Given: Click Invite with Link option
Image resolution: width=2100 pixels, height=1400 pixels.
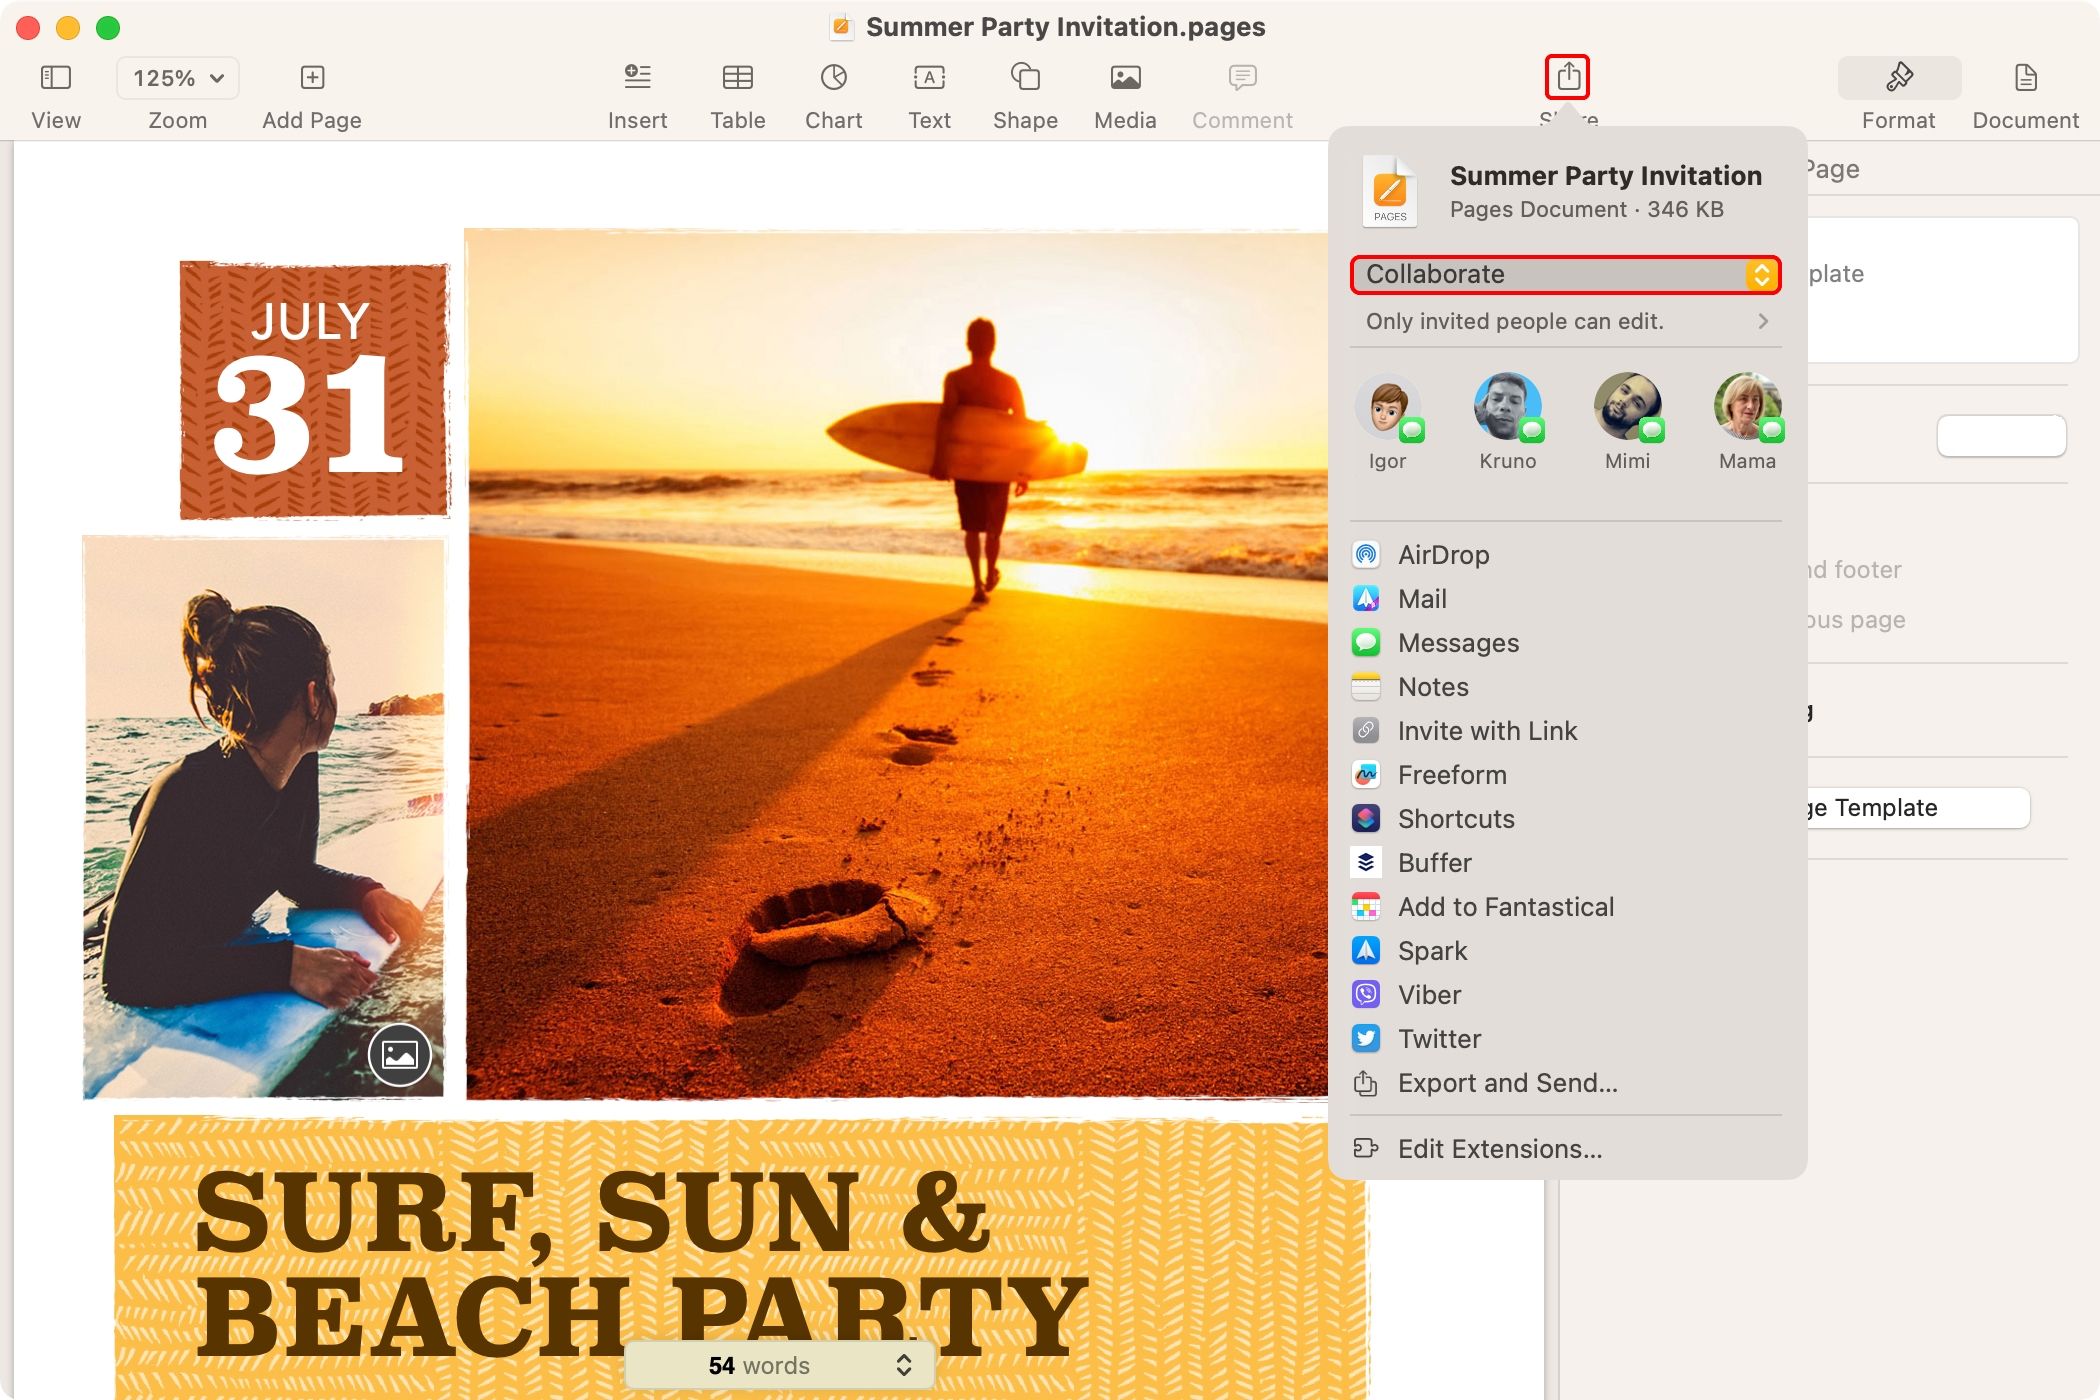Looking at the screenshot, I should click(1488, 730).
